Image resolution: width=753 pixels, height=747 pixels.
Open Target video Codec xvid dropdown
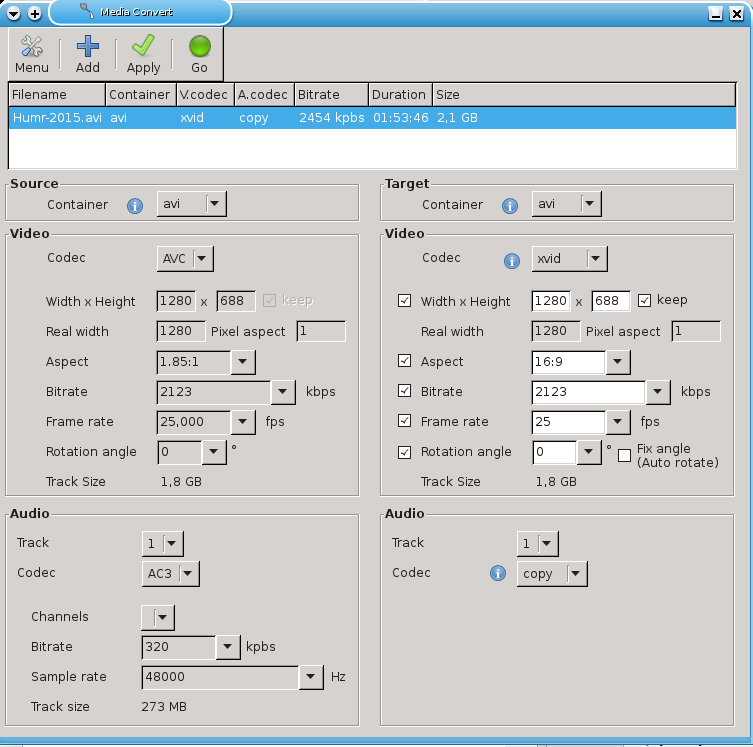(570, 259)
